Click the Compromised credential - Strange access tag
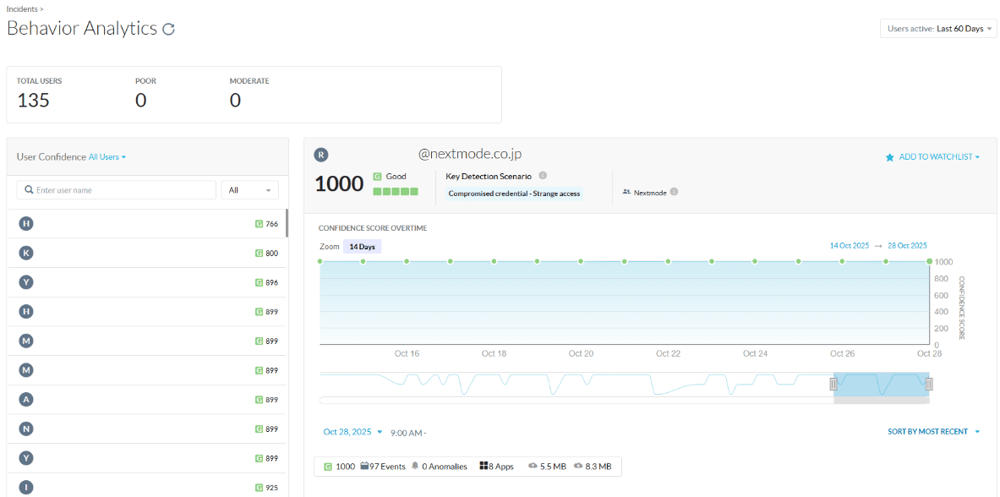1000x497 pixels. (x=514, y=193)
